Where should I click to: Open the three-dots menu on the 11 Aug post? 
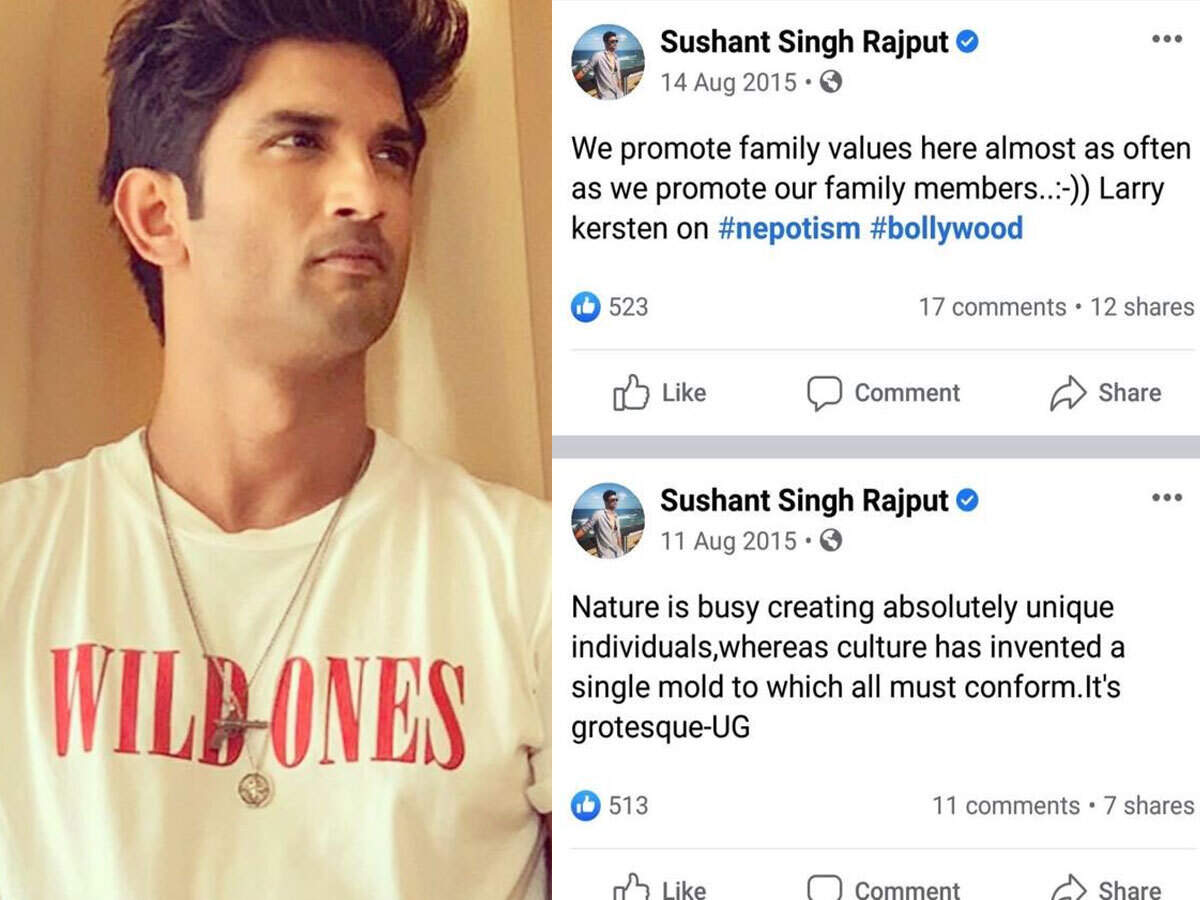[1167, 498]
